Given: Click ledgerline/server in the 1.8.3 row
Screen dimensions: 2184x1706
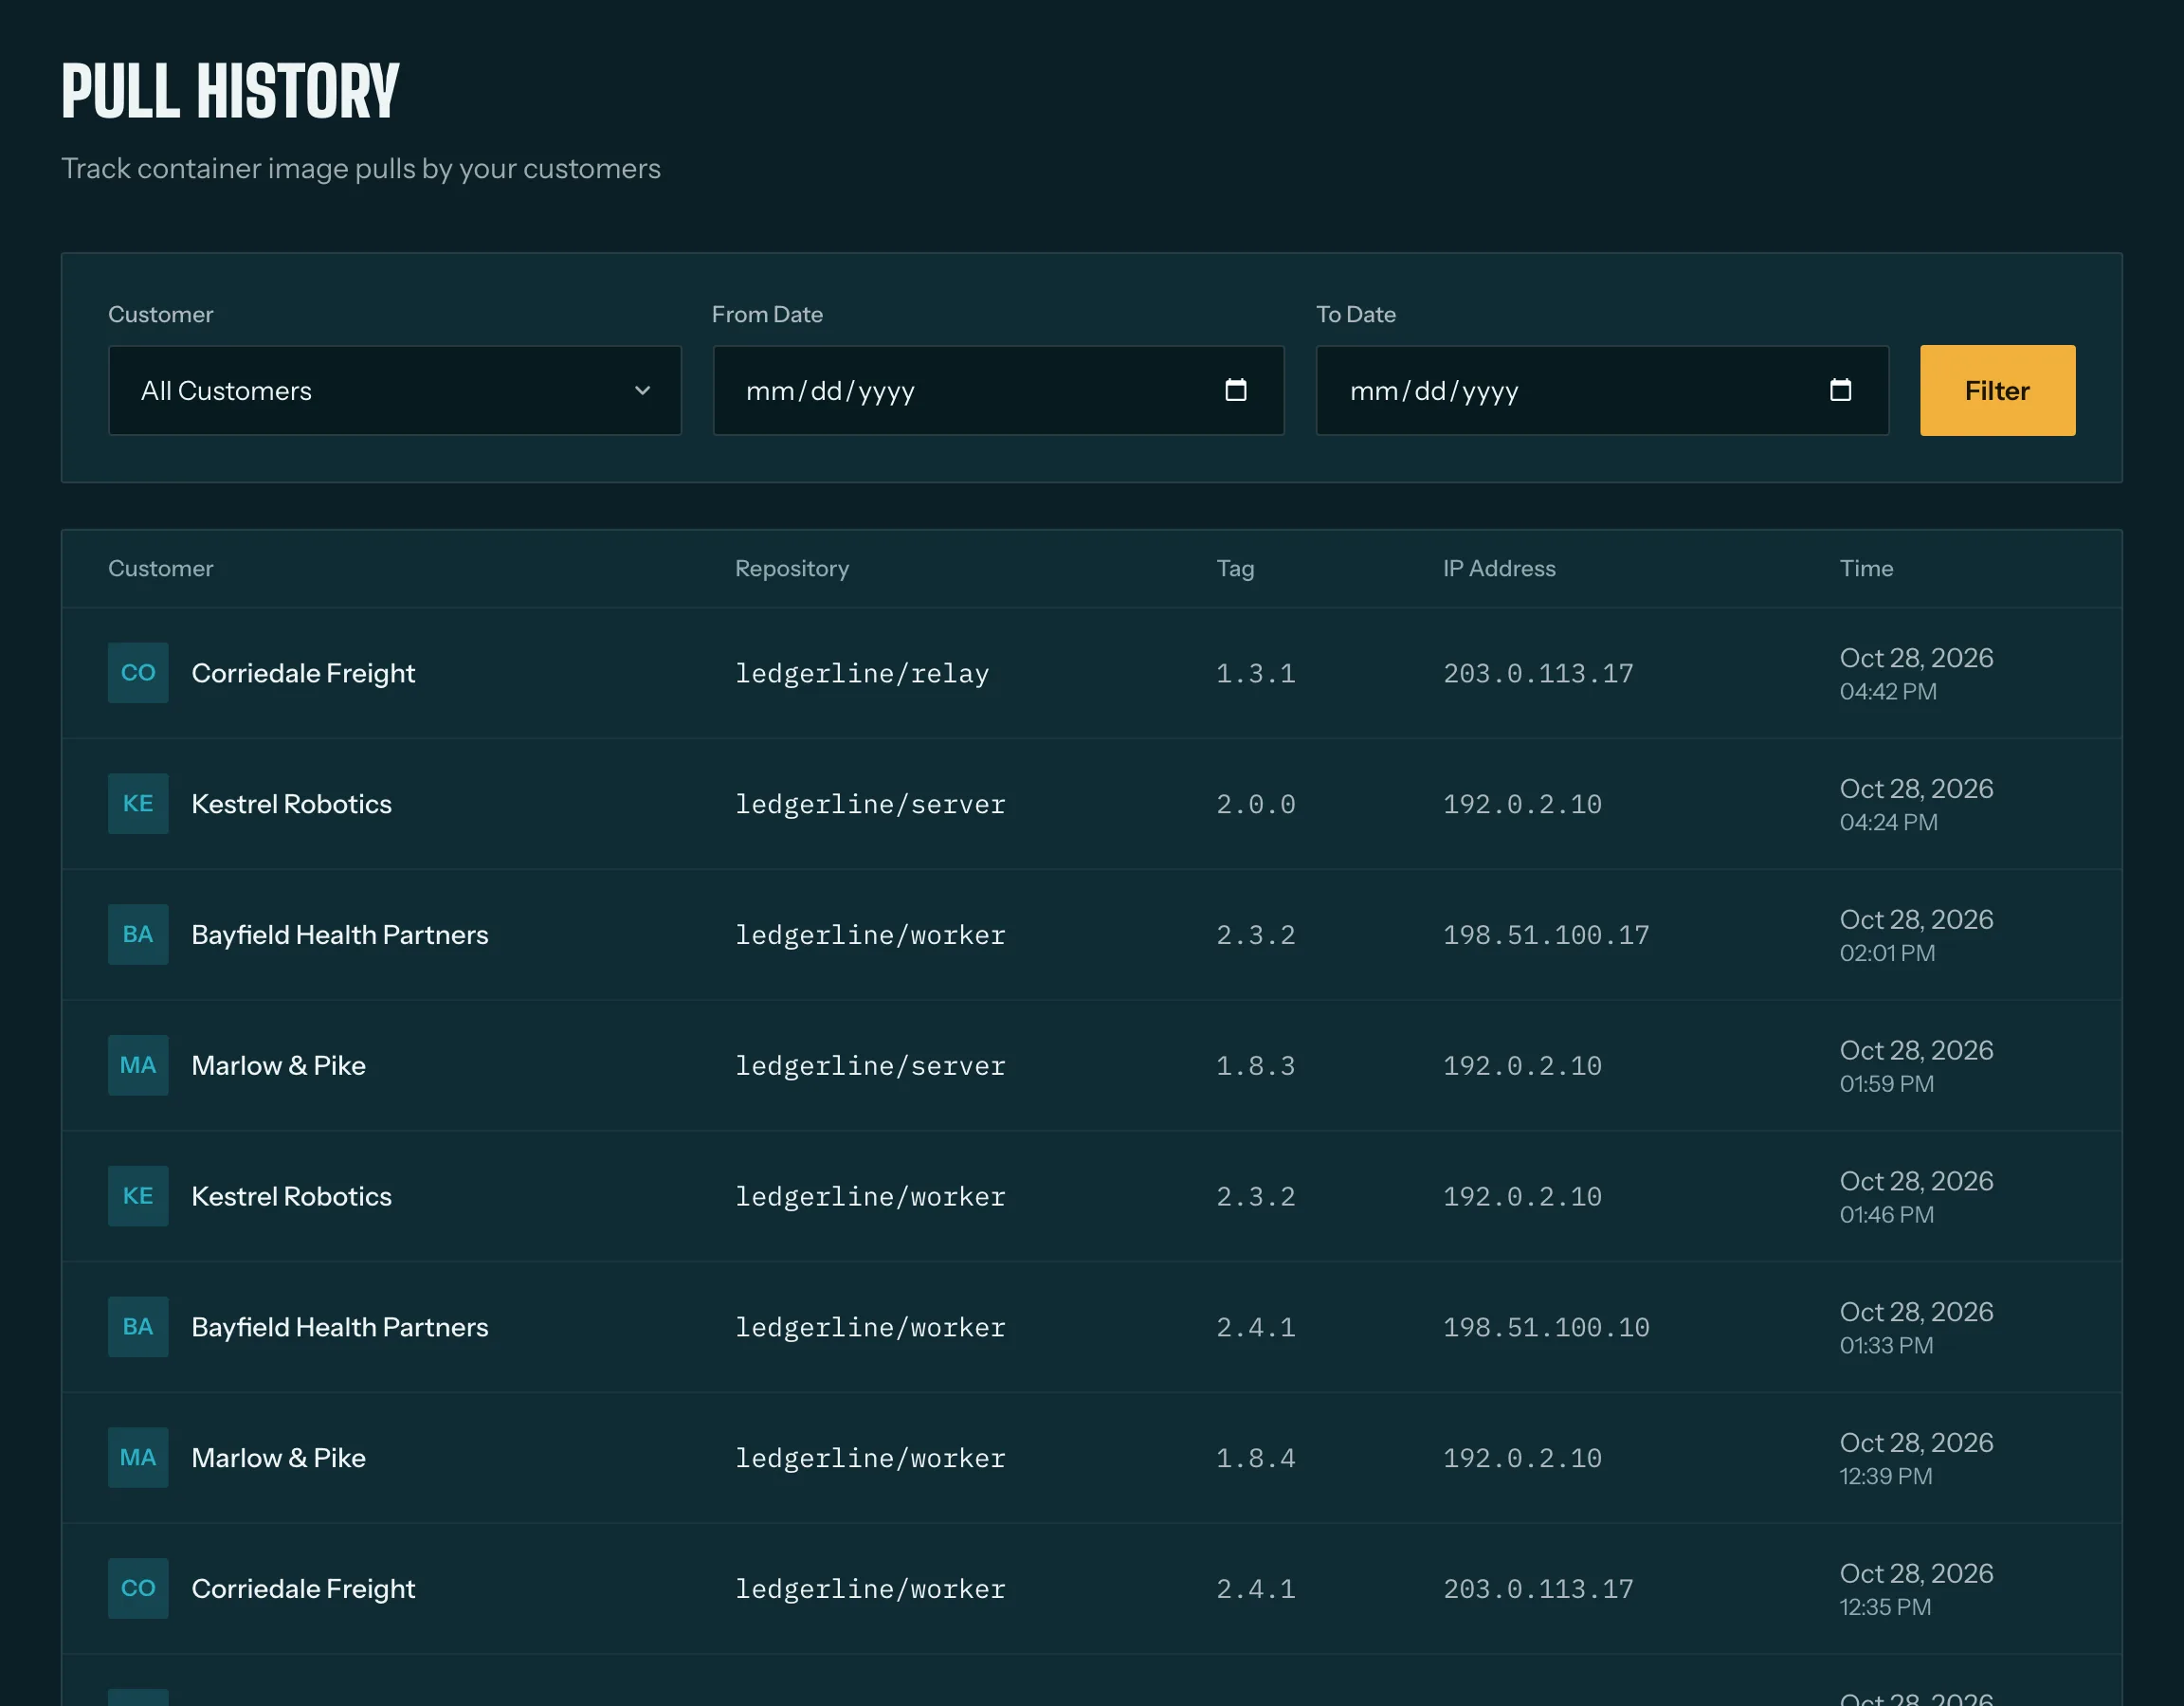Looking at the screenshot, I should point(870,1066).
